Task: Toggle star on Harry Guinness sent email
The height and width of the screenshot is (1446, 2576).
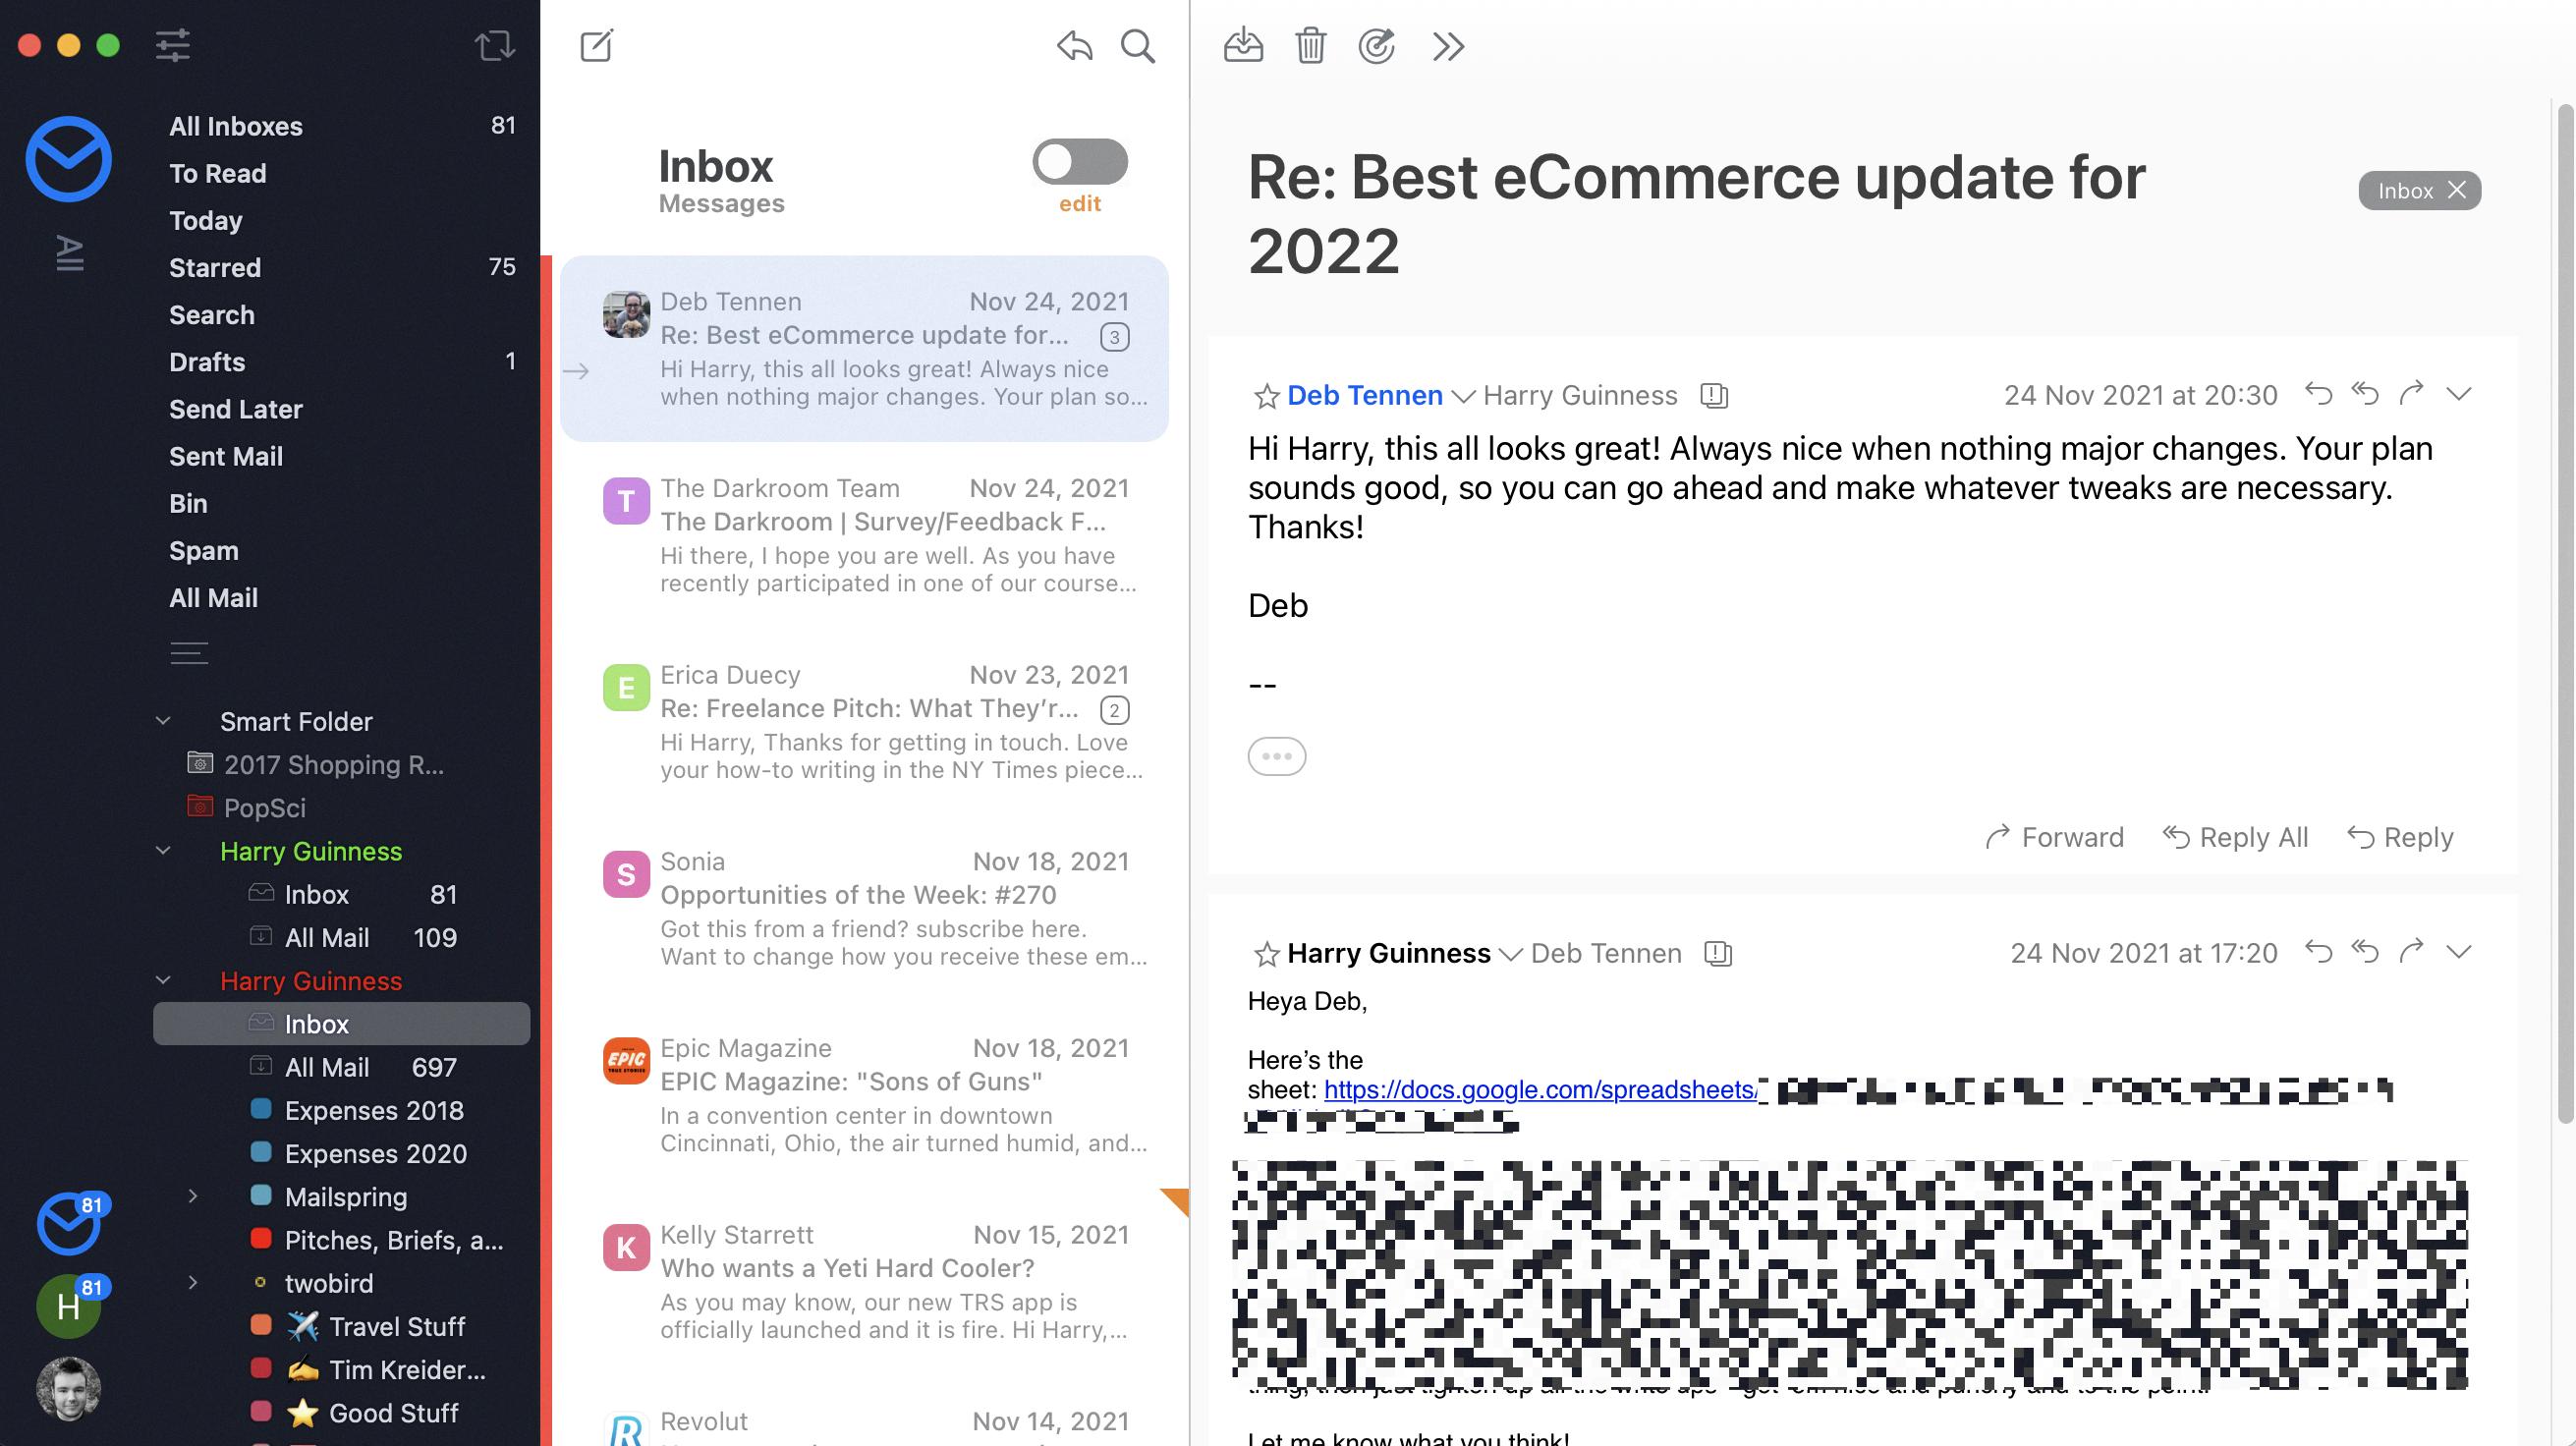Action: coord(1265,954)
